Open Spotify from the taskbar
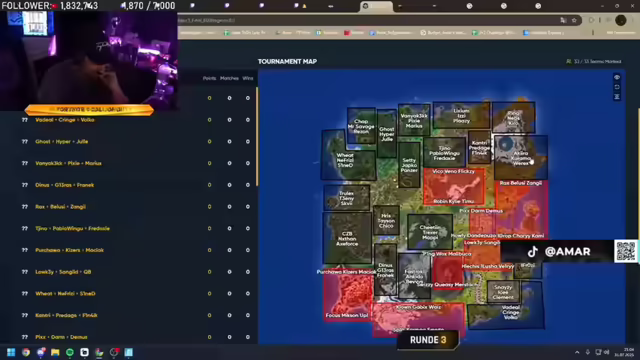Viewport: 640px width, 360px height. coord(70,352)
